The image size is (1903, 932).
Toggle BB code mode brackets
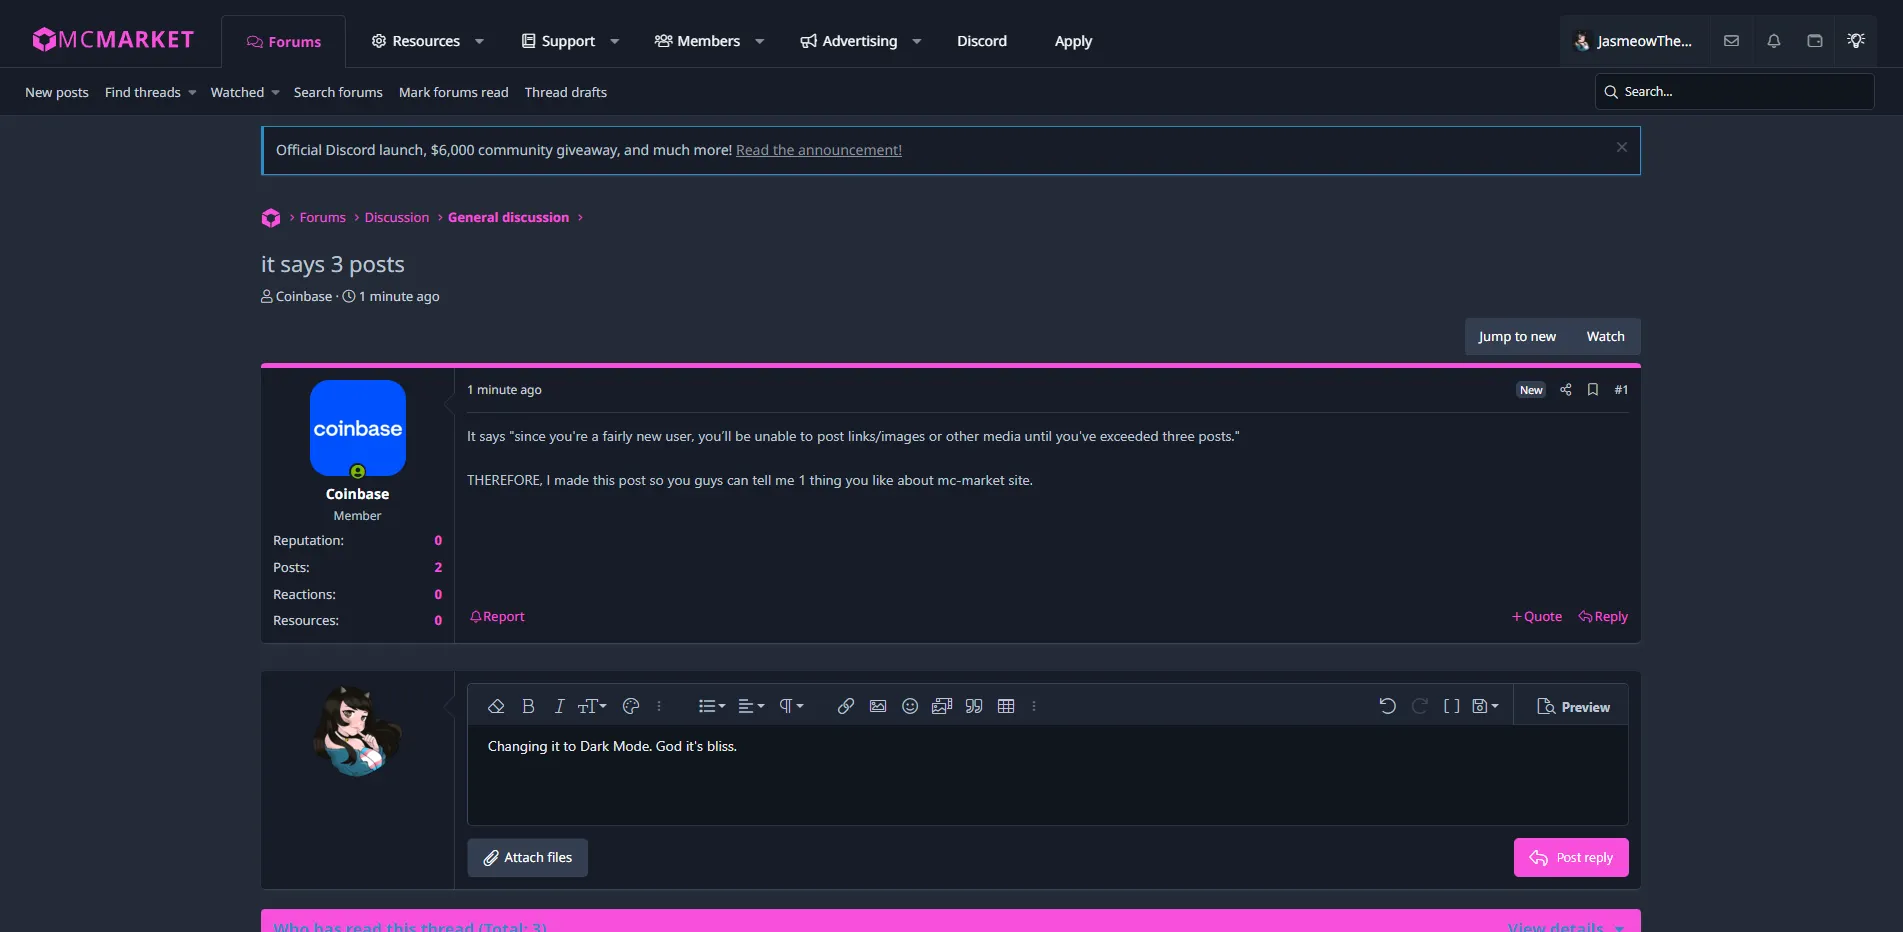pos(1451,706)
